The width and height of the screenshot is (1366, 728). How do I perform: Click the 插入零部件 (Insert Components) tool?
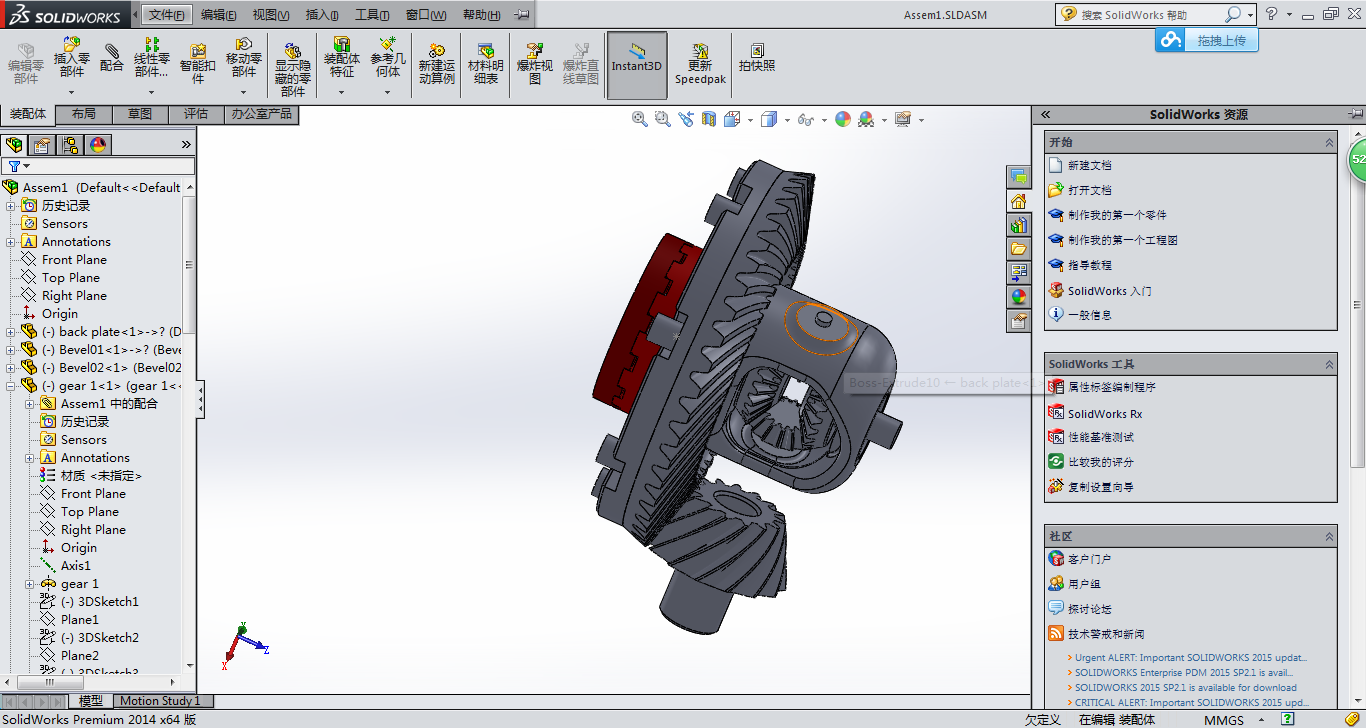point(71,58)
